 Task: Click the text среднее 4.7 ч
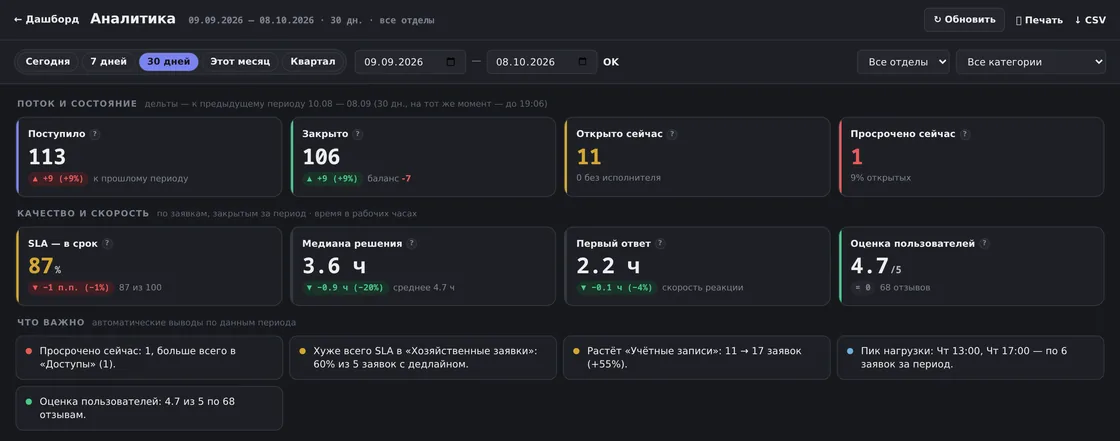[x=424, y=288]
